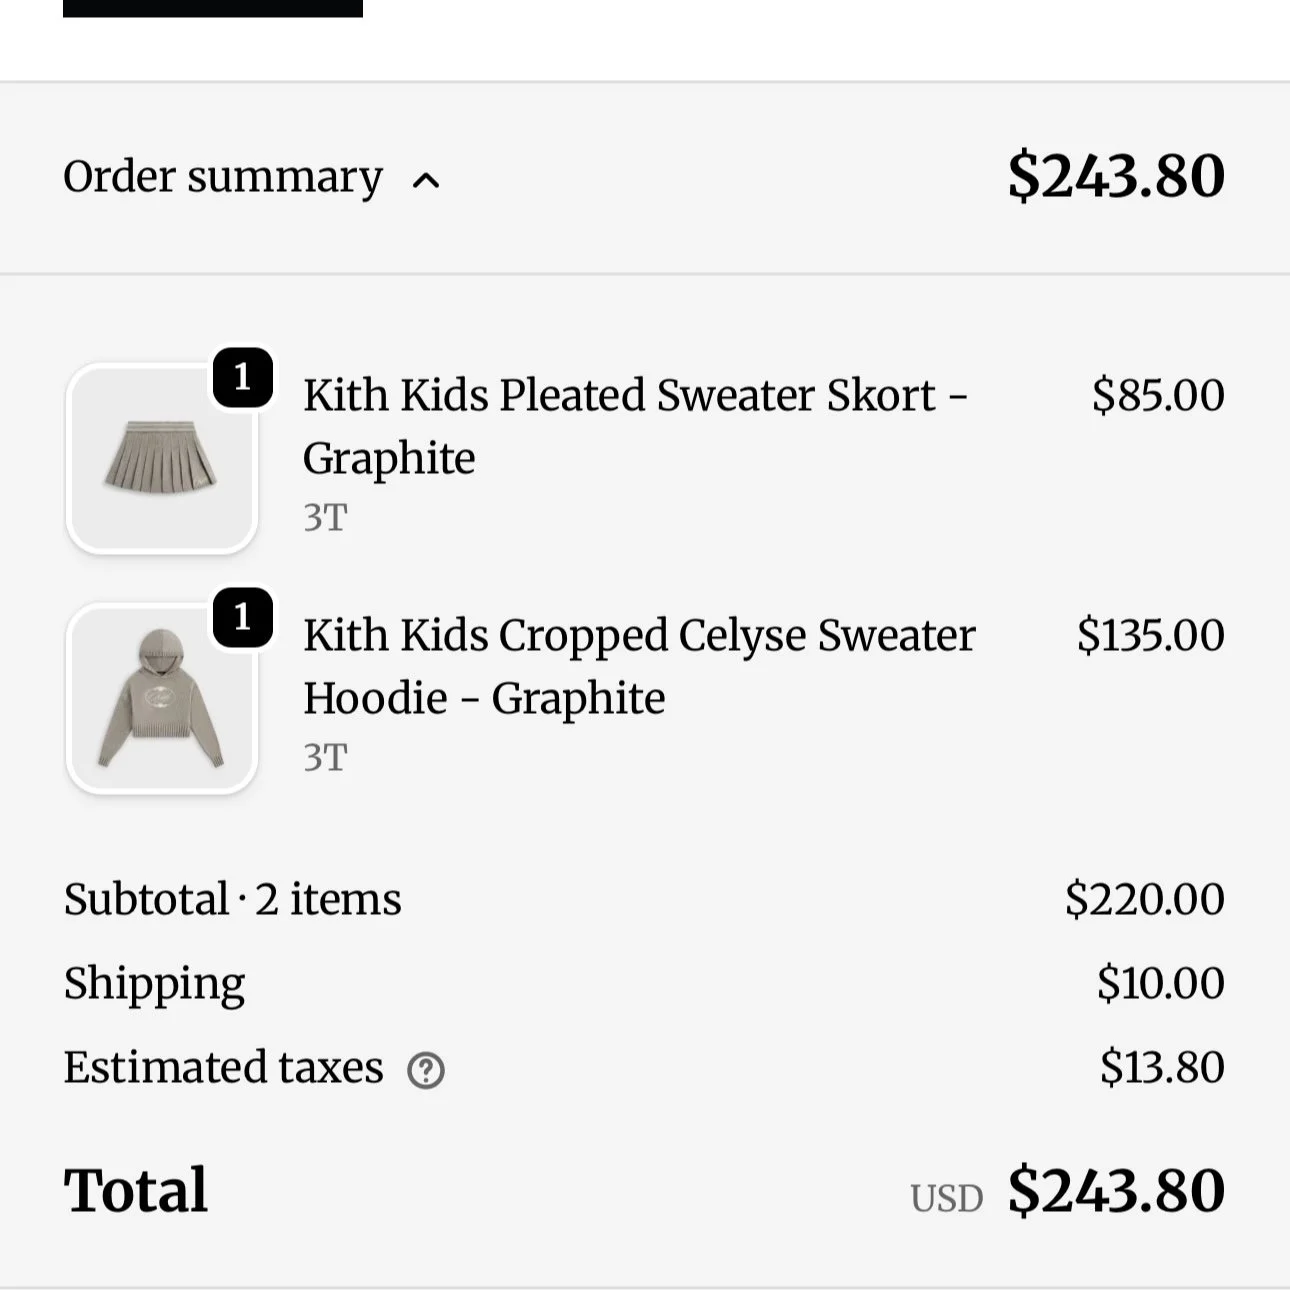Click the Estimated taxes label
This screenshot has width=1290, height=1290.
tap(223, 1067)
